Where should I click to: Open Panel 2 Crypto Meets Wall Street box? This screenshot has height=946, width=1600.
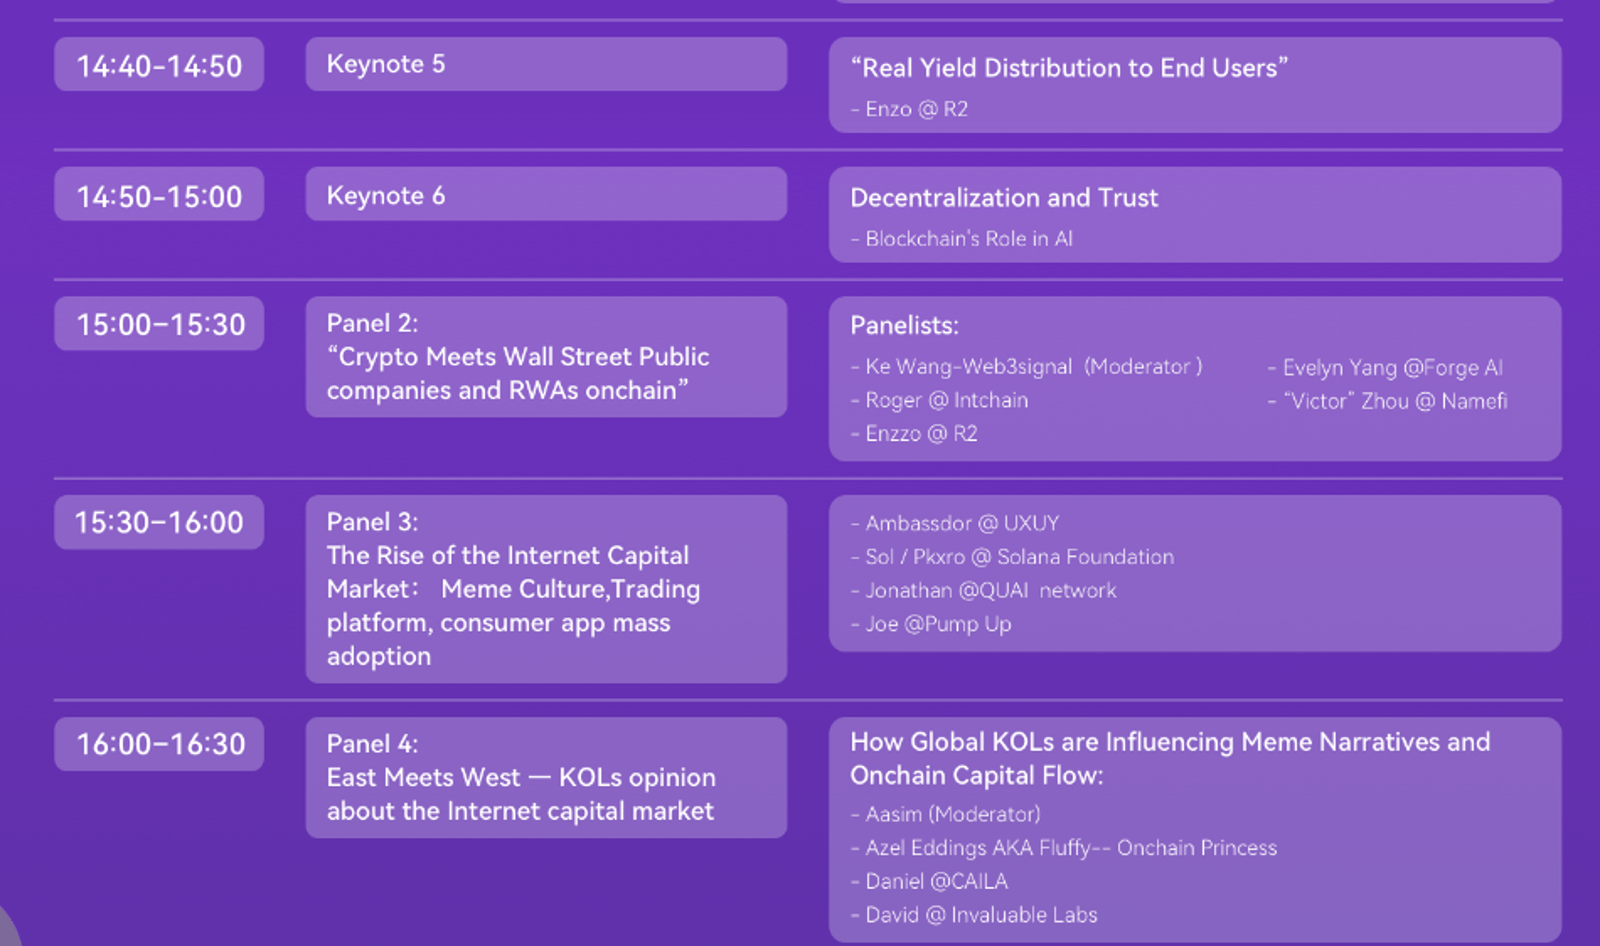[x=546, y=357]
